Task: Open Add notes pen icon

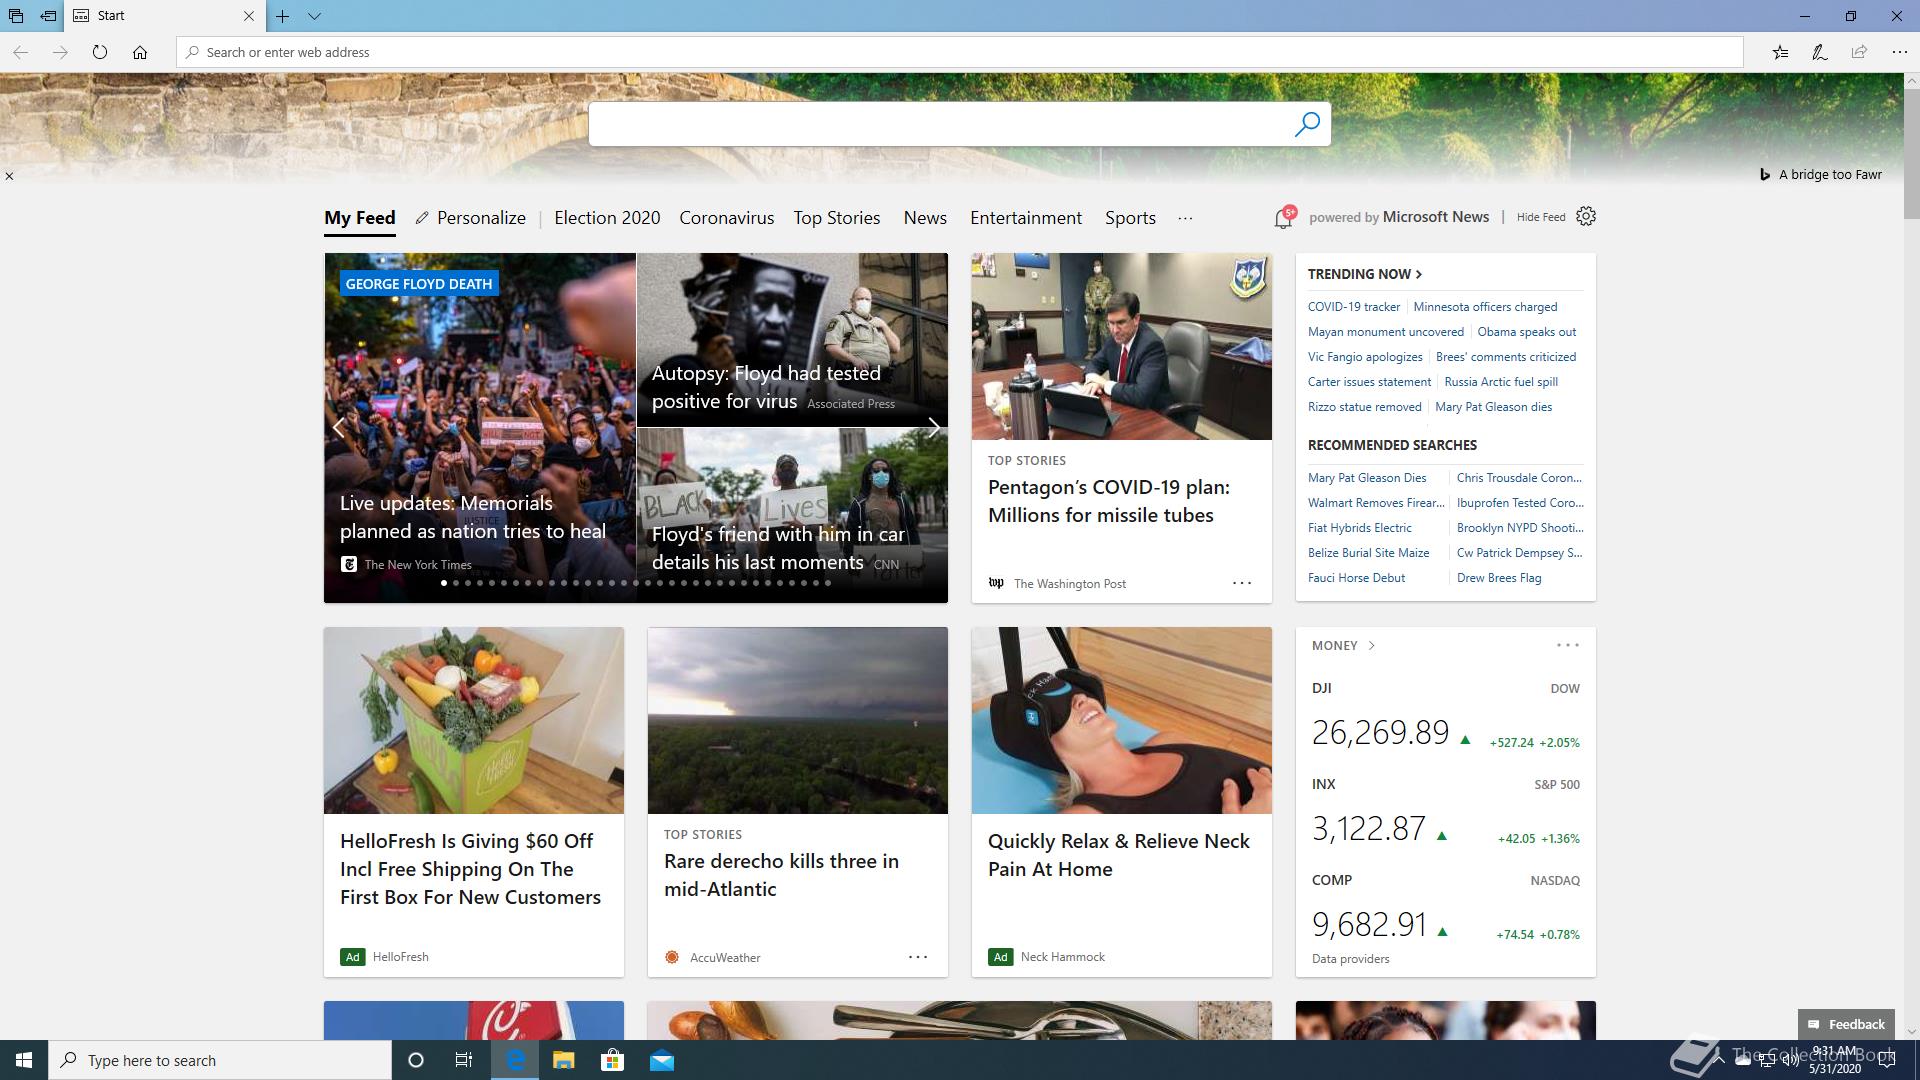Action: tap(1820, 52)
